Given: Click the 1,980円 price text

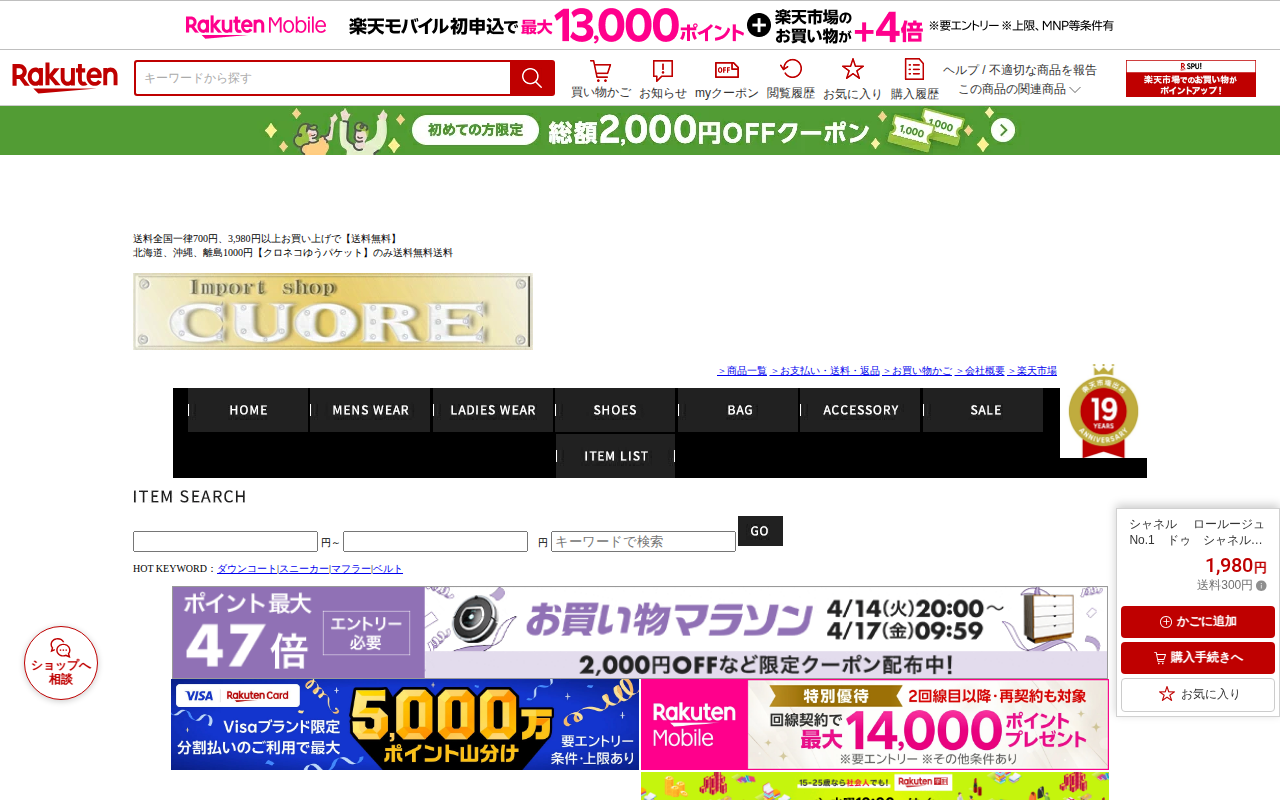Looking at the screenshot, I should pos(1236,566).
